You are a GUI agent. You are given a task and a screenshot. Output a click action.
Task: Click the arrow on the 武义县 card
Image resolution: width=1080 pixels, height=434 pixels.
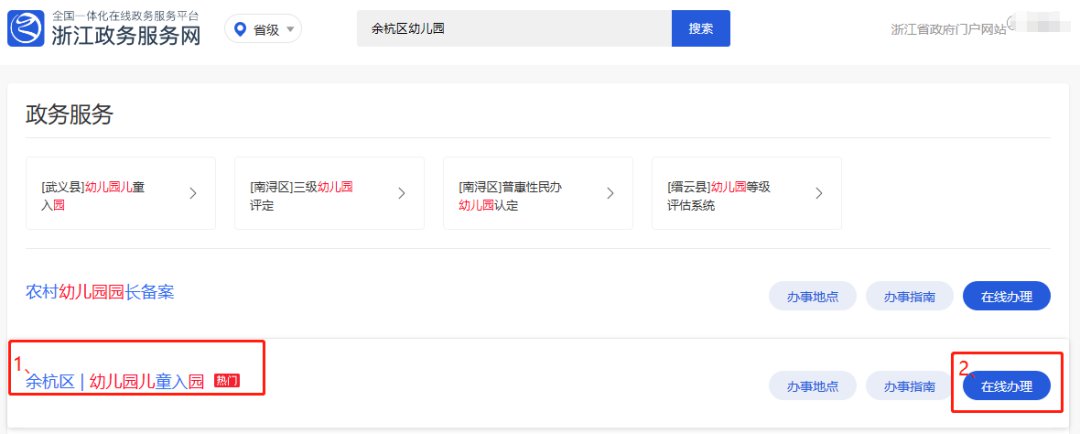pyautogui.click(x=193, y=194)
